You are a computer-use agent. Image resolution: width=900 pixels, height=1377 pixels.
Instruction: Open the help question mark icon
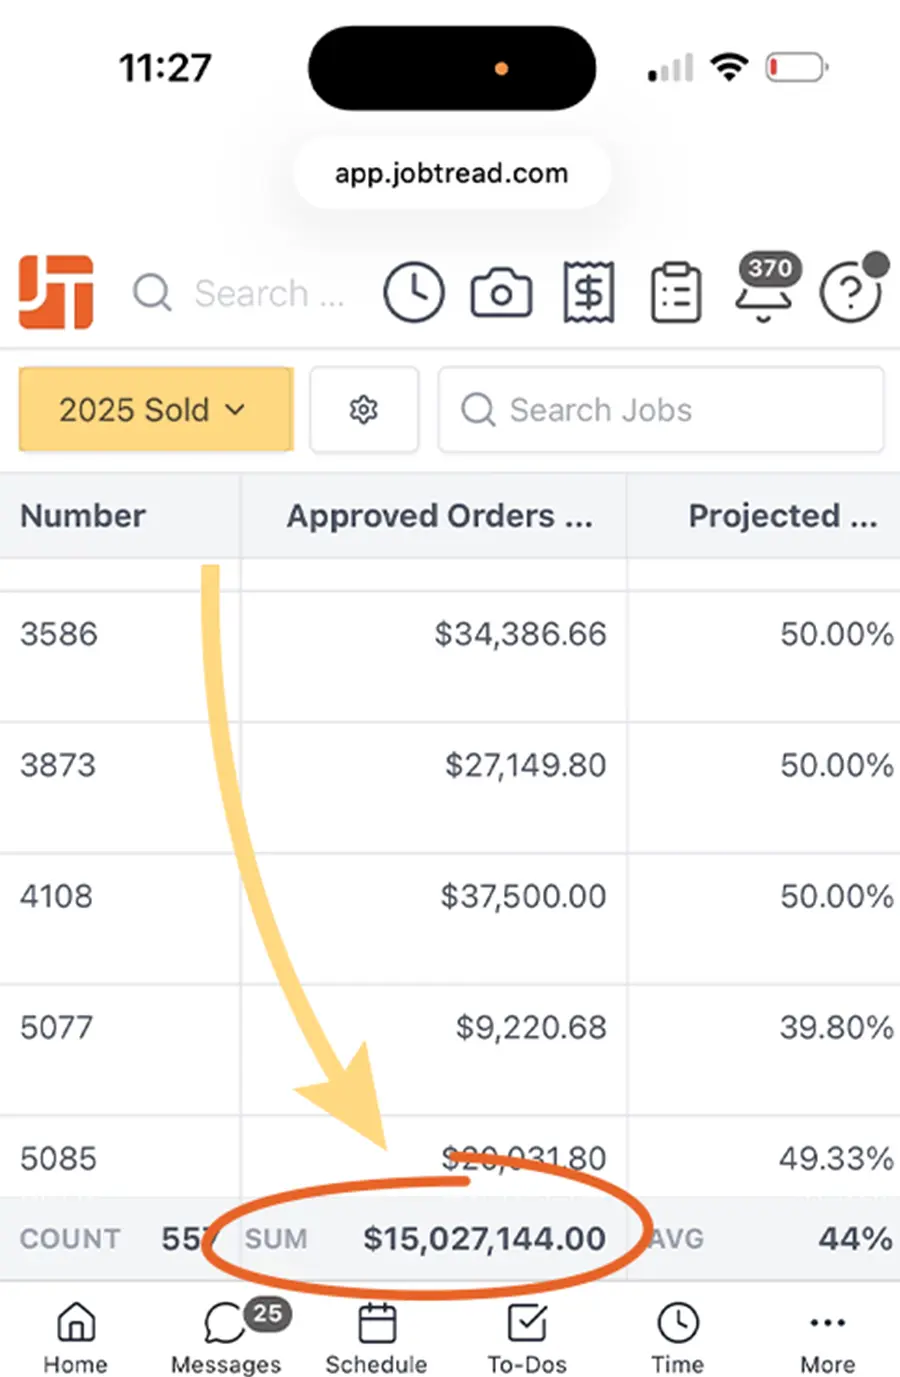[x=850, y=293]
